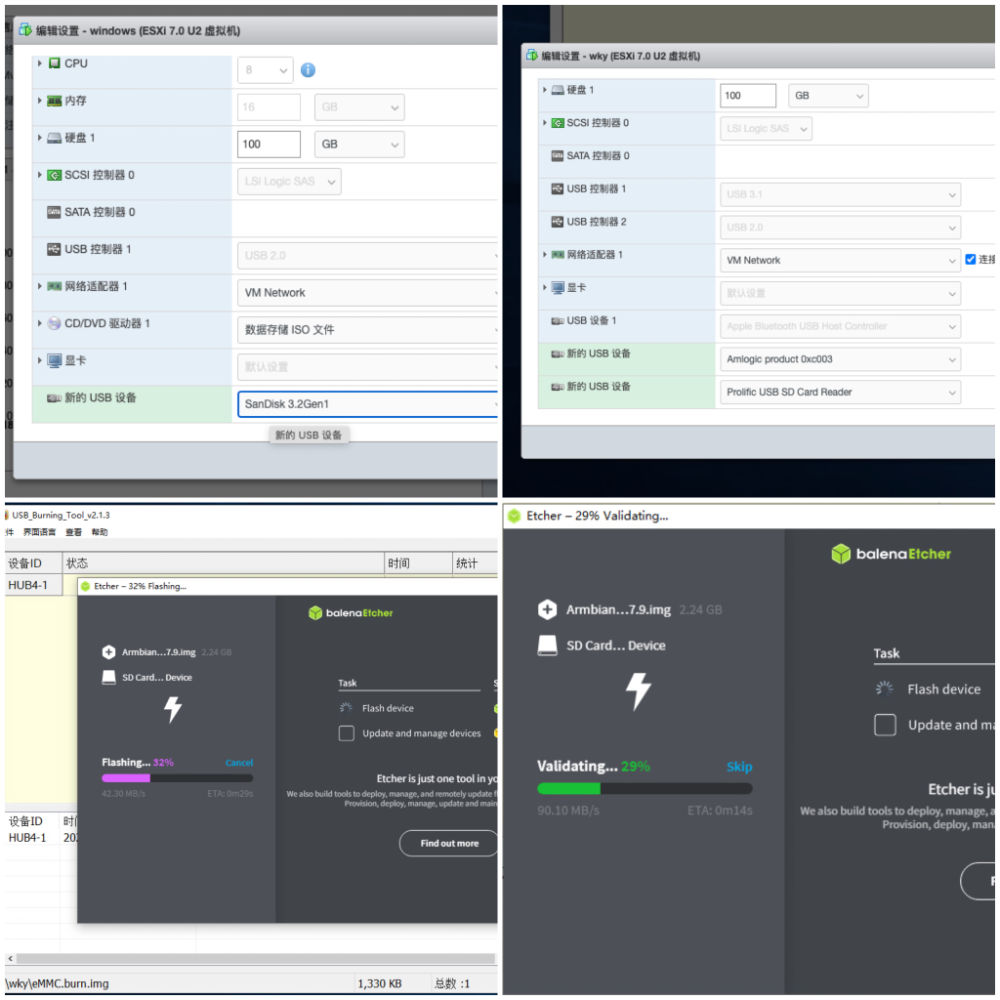Image resolution: width=1000 pixels, height=1000 pixels.
Task: Click the USB icon on the Prolific SD Card Reader row
Action: pos(557,386)
